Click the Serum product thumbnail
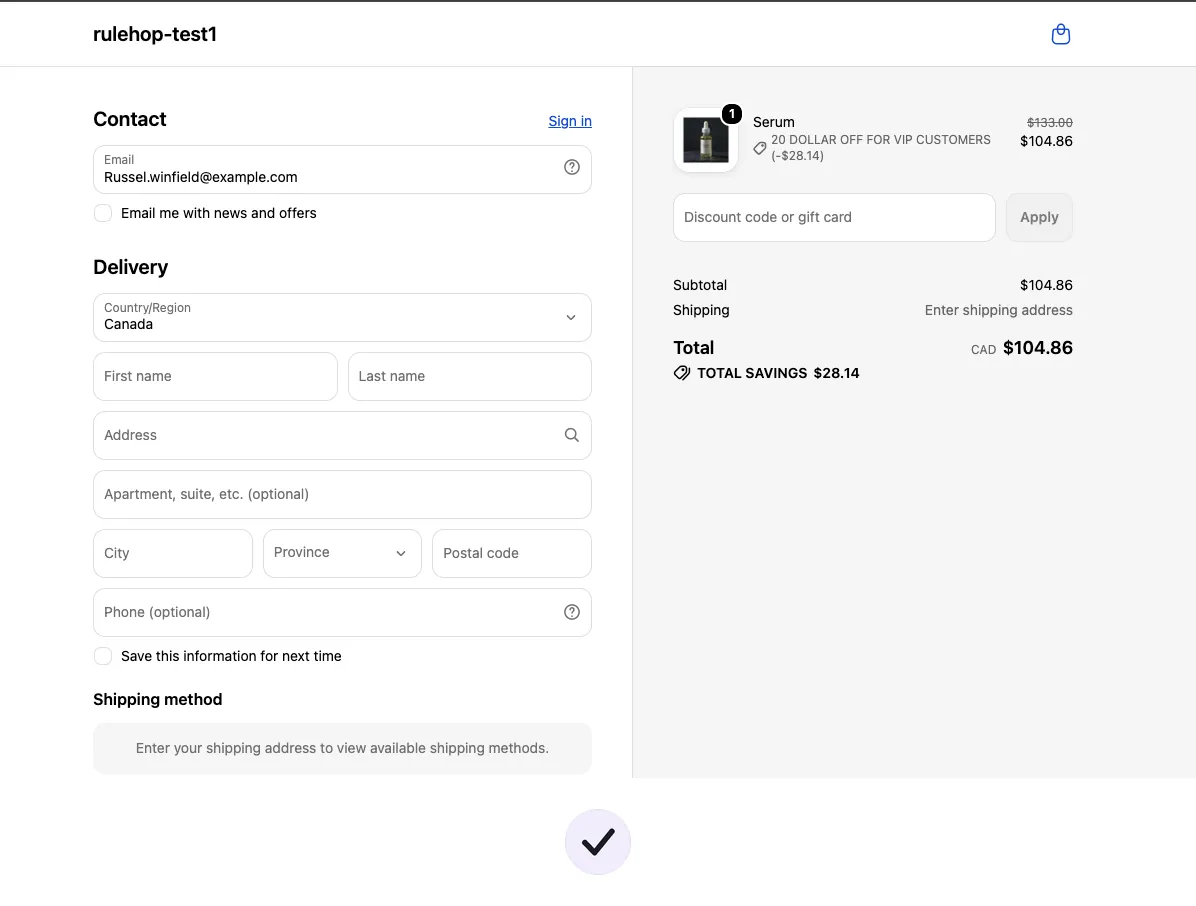This screenshot has height=906, width=1196. point(706,140)
